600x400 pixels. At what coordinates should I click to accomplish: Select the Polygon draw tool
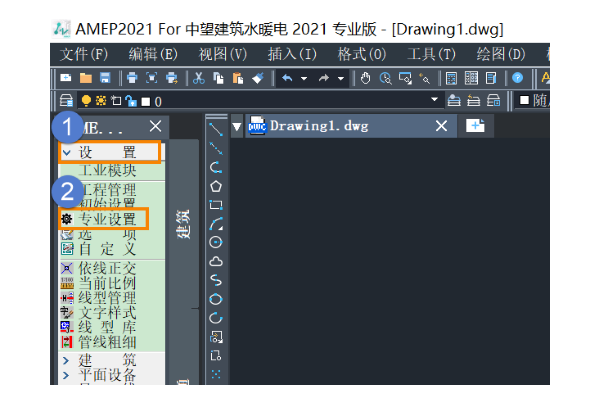pos(216,186)
